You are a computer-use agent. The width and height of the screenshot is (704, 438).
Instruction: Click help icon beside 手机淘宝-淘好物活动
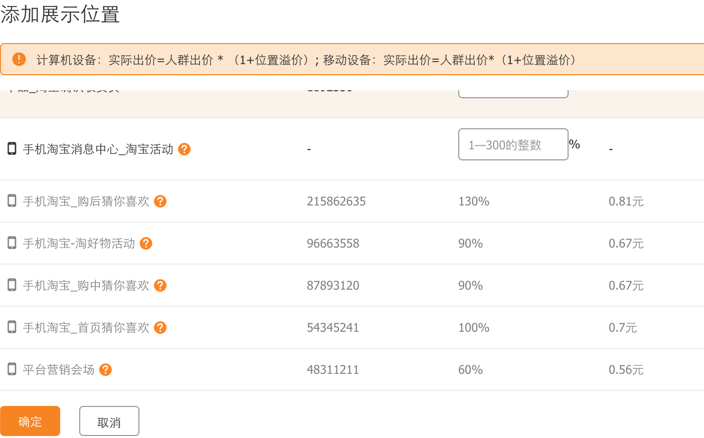(x=146, y=243)
